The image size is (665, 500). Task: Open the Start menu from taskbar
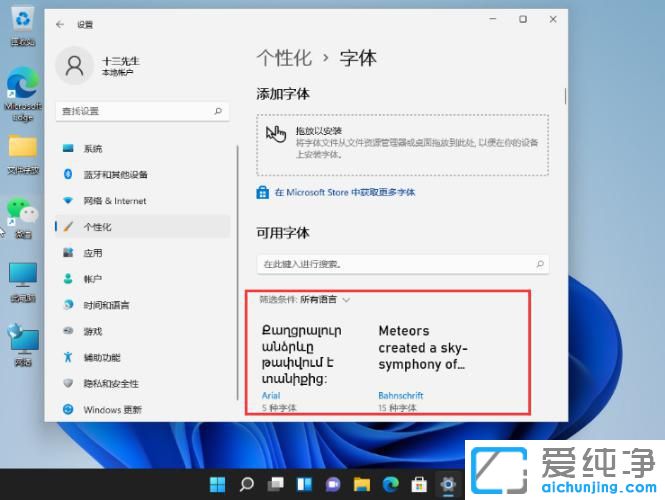pos(218,484)
